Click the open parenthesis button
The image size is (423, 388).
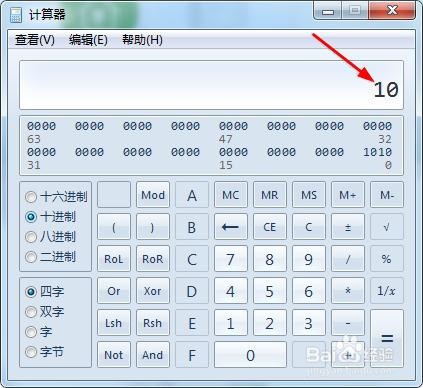[x=114, y=227]
